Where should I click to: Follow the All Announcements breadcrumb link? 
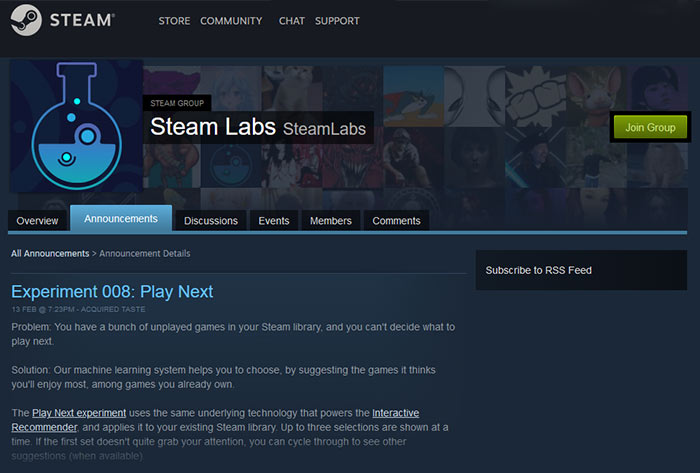[x=50, y=253]
